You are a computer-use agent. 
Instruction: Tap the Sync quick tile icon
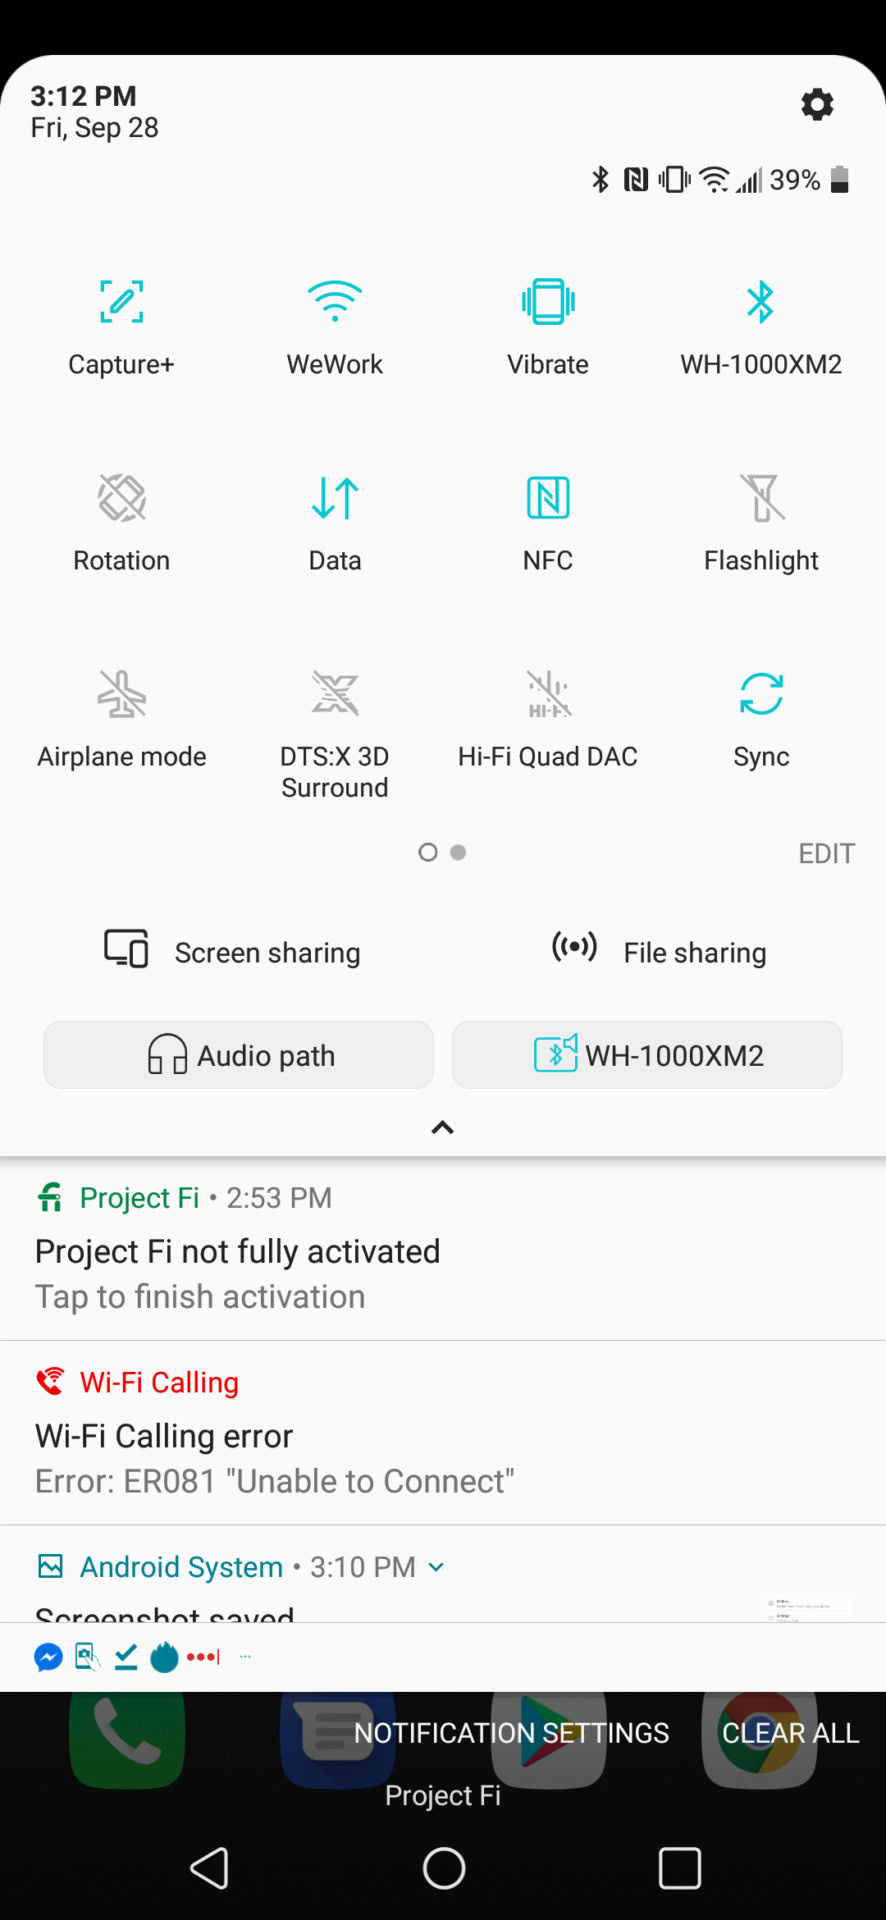pyautogui.click(x=761, y=694)
